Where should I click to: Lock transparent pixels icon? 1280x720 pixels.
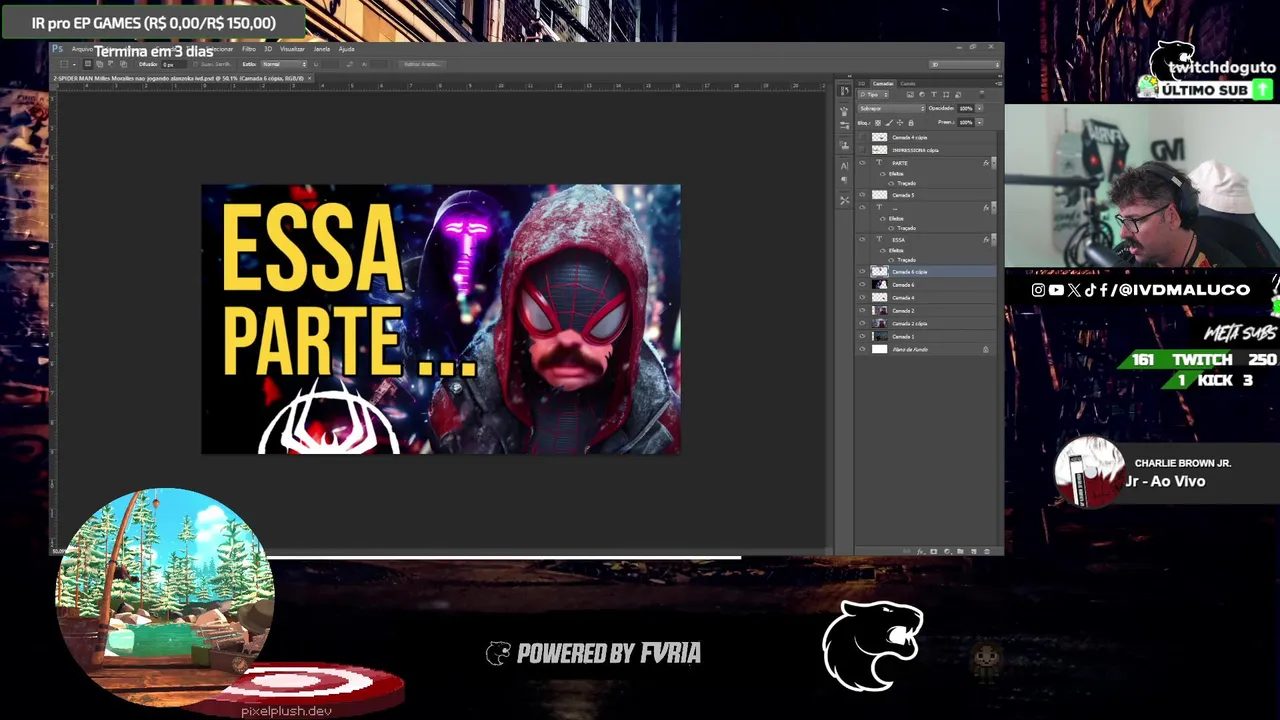point(878,123)
